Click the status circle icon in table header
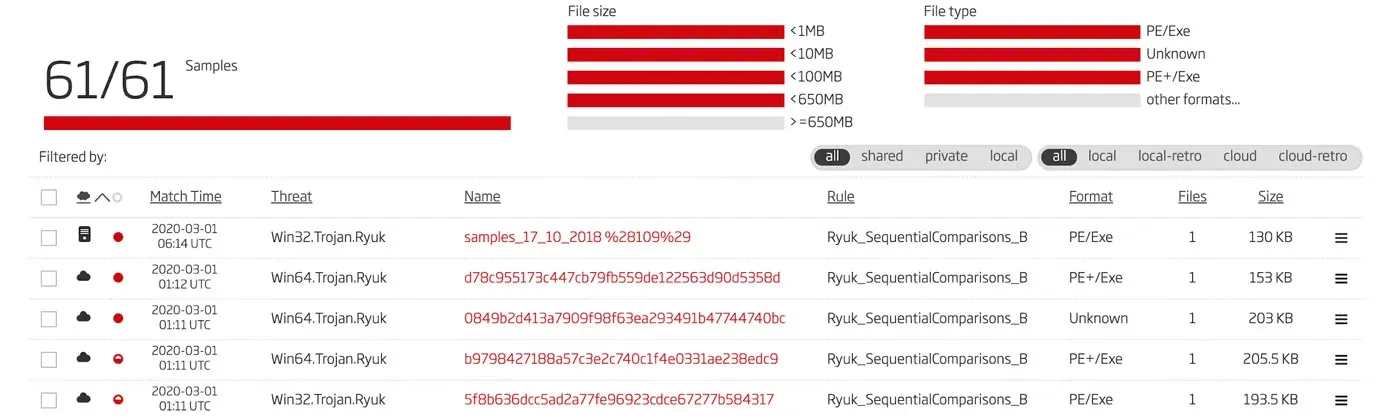Viewport: 1400px width, 419px height. (117, 197)
